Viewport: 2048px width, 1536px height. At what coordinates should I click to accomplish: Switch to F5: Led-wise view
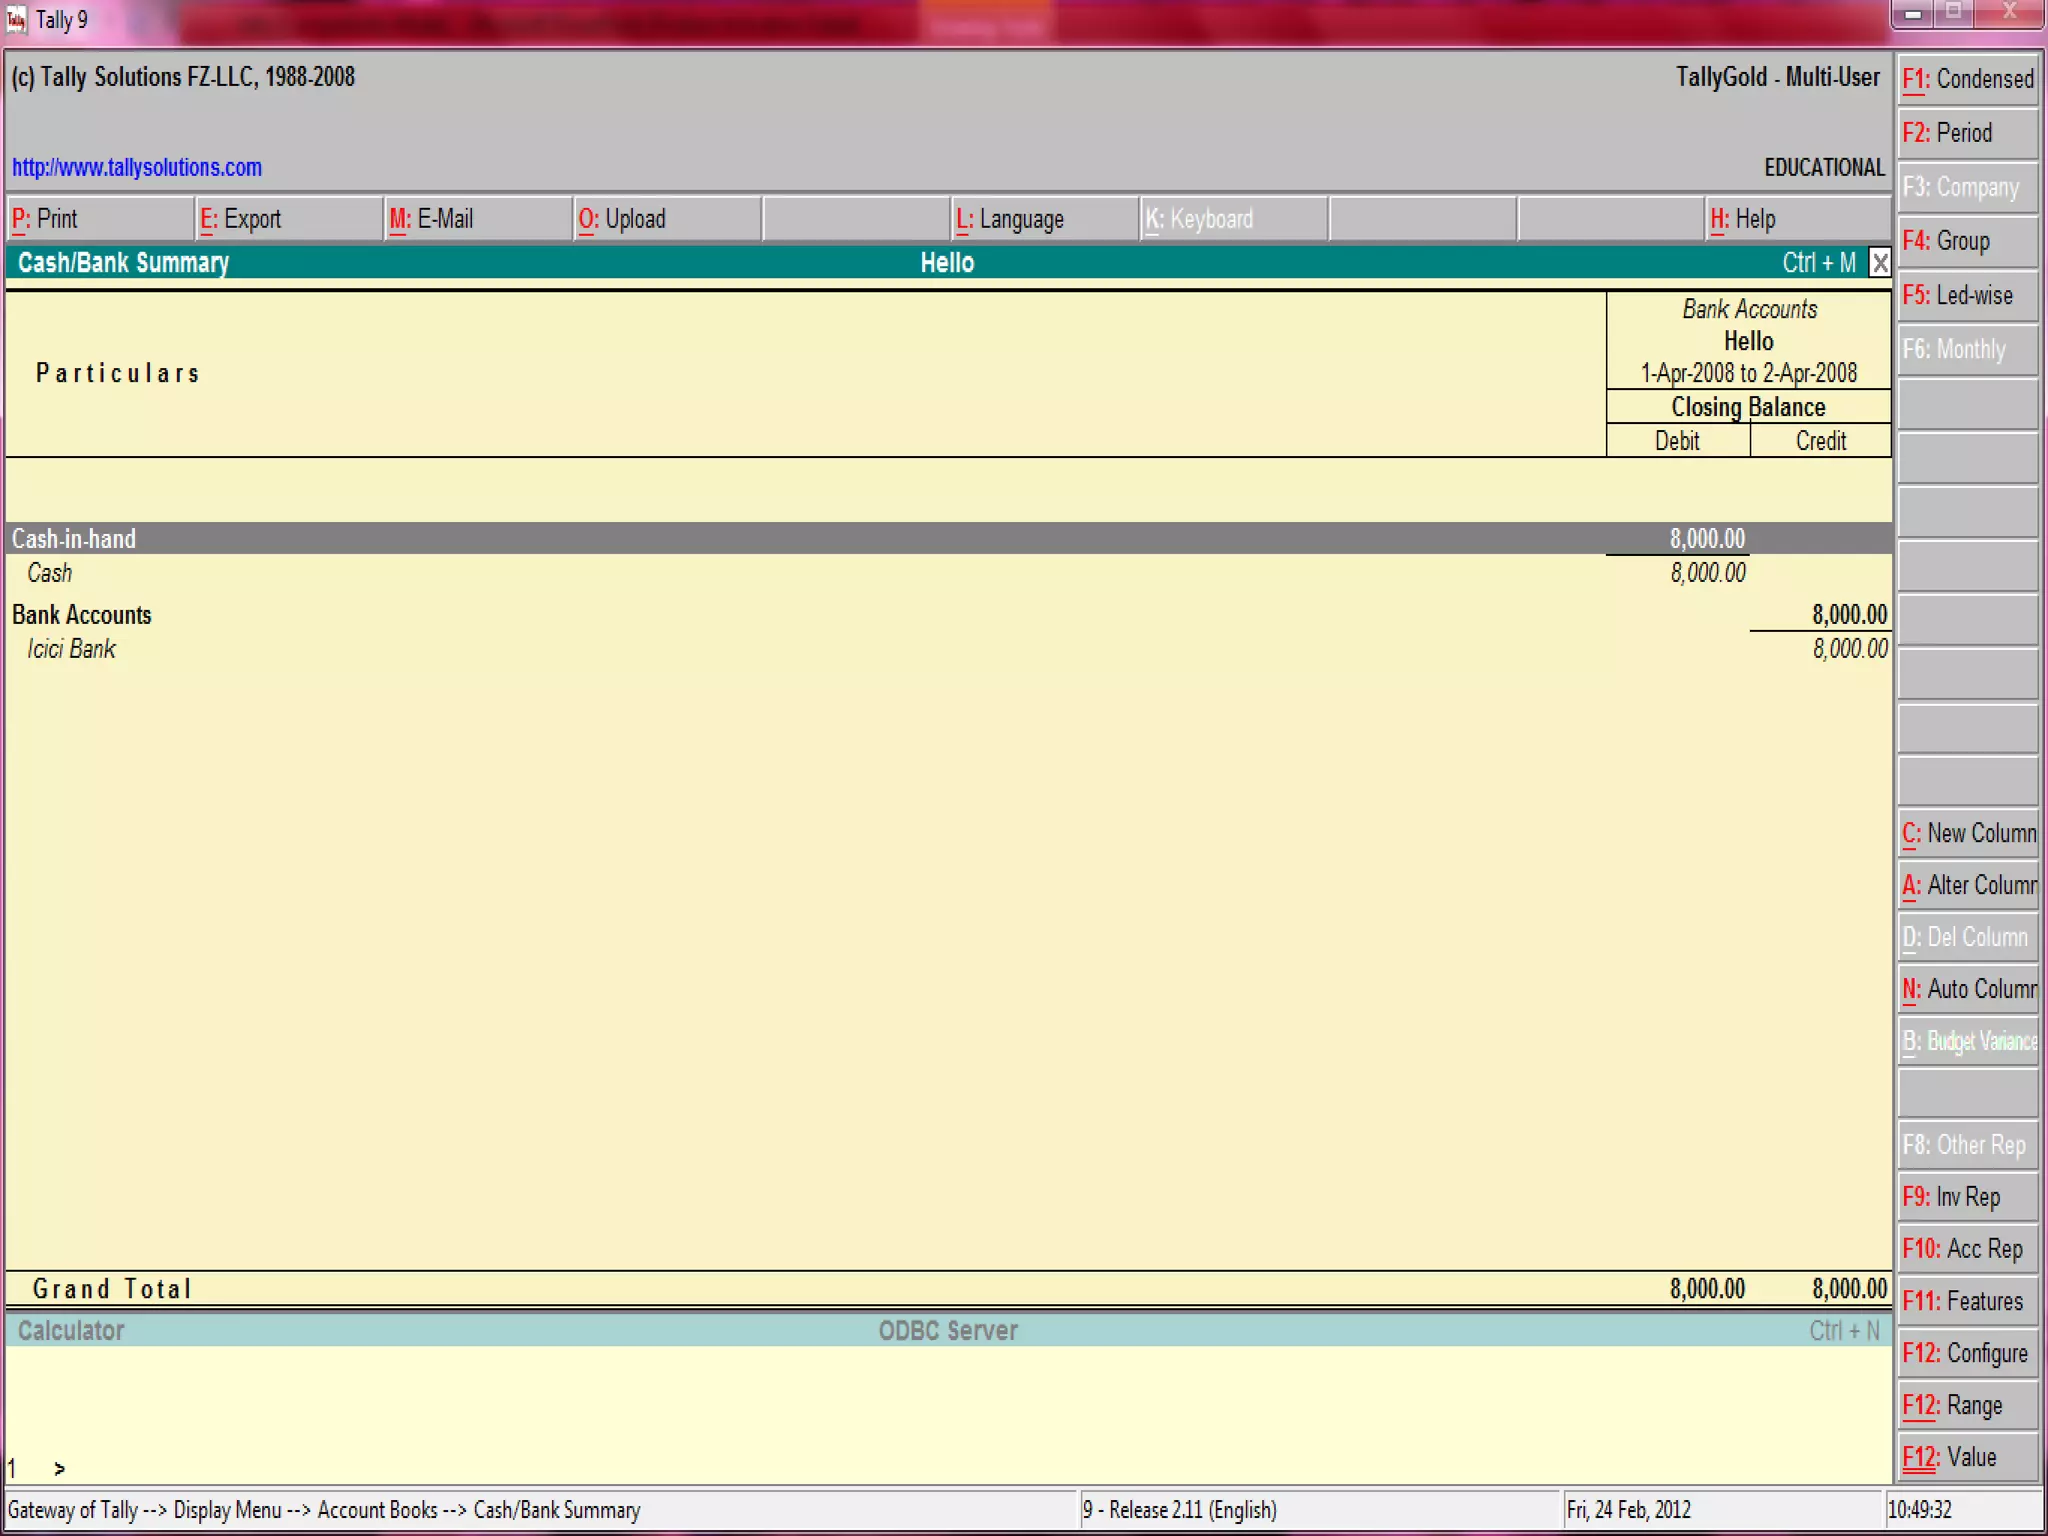point(1966,295)
